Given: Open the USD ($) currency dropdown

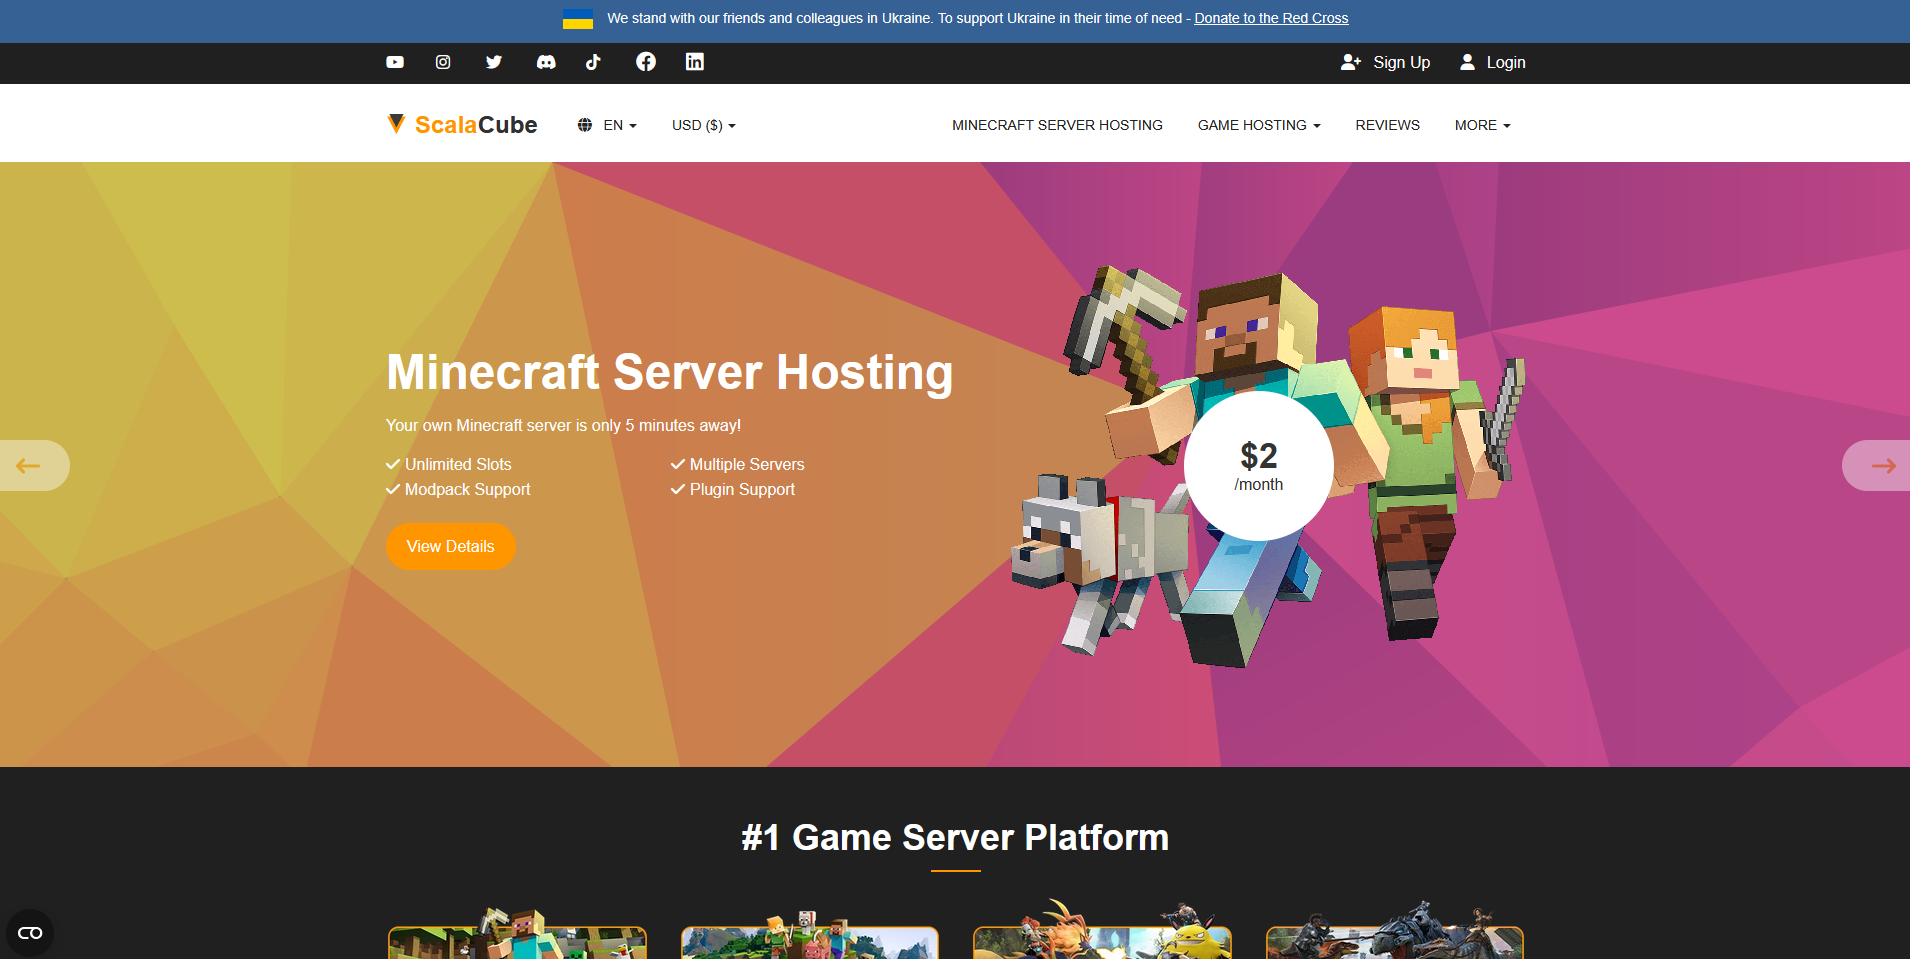Looking at the screenshot, I should click(704, 125).
